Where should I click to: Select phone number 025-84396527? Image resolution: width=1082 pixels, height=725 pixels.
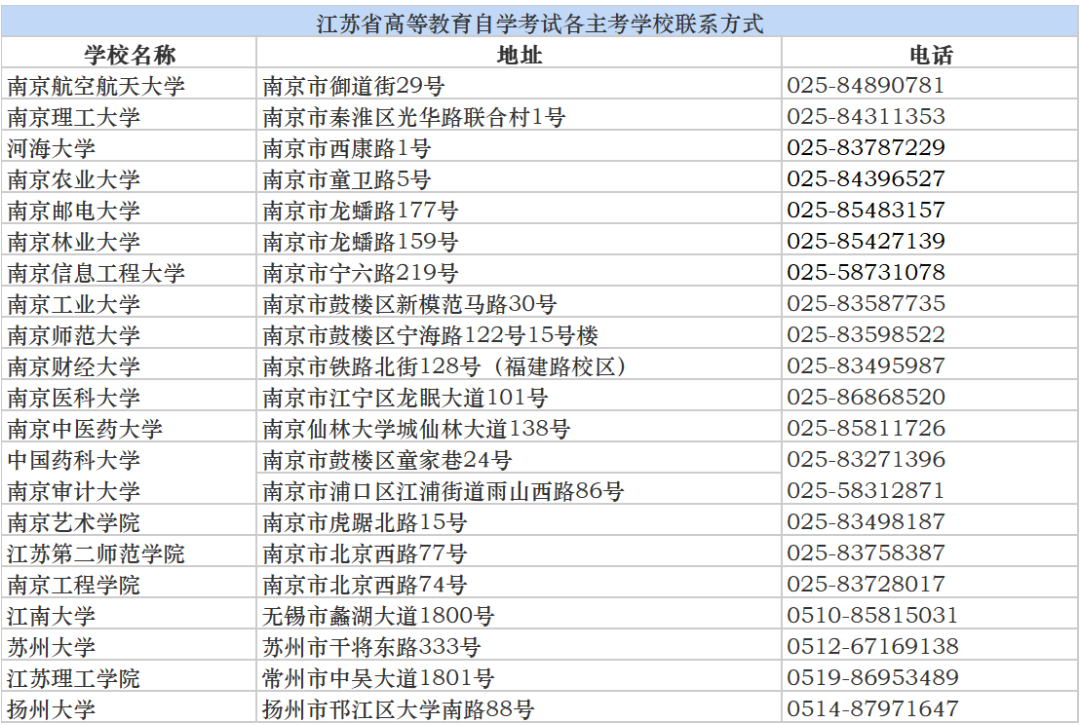tap(865, 179)
